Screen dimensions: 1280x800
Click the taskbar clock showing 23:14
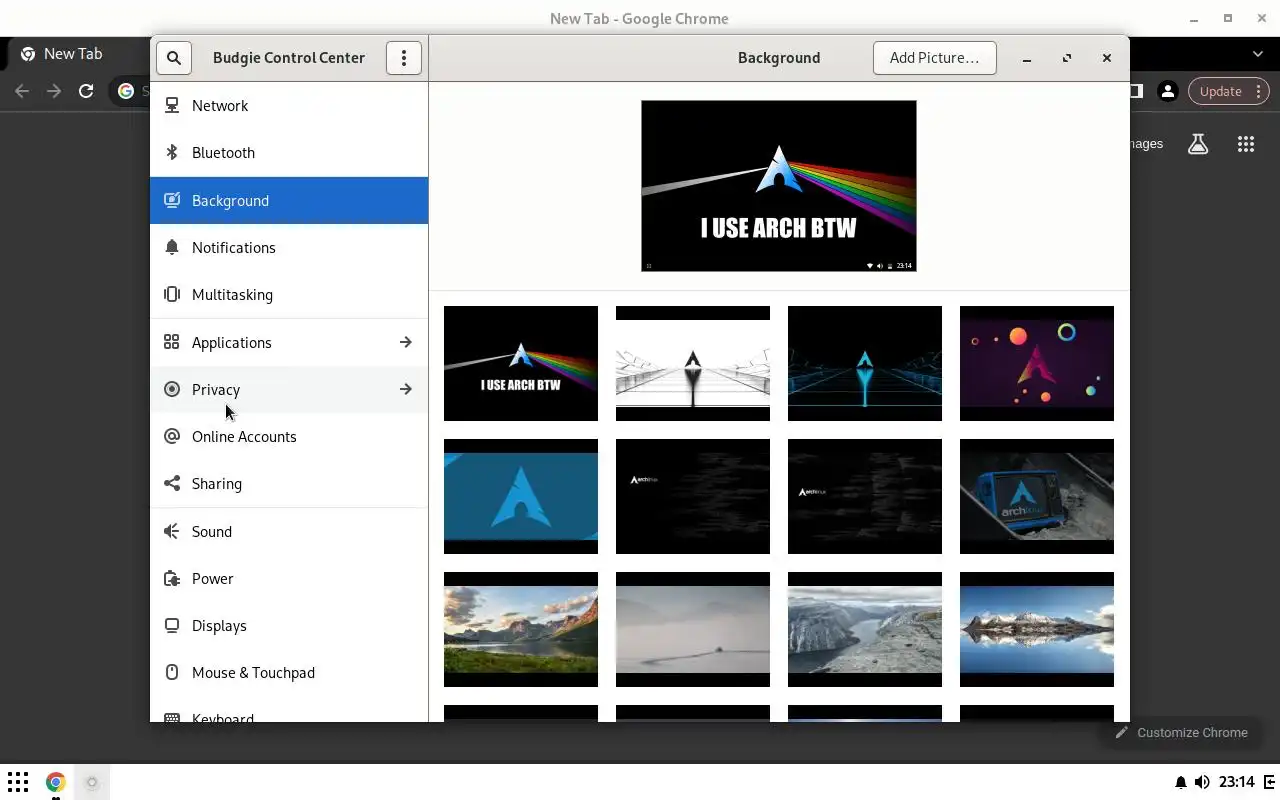click(1237, 782)
